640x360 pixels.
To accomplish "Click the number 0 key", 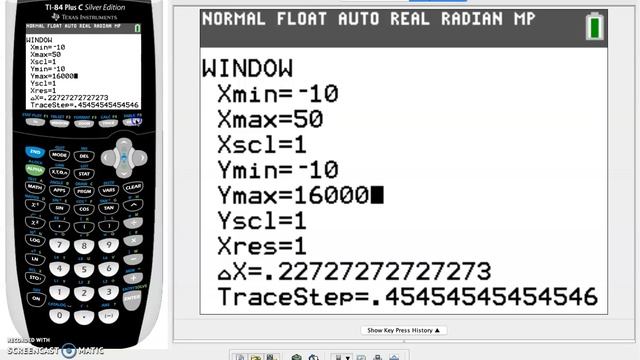I will tap(60, 316).
